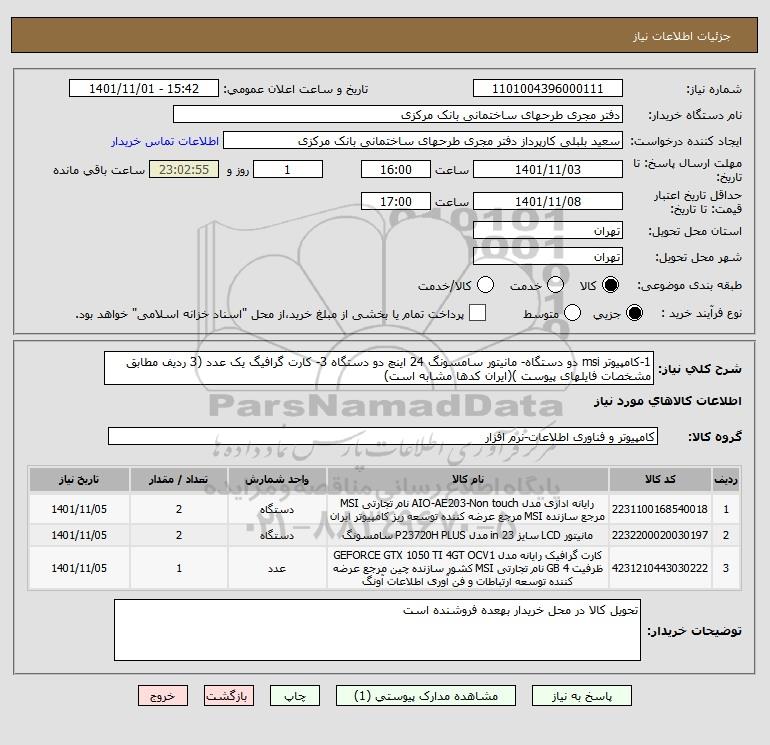Click the چاپ print button
770x745 pixels.
295,696
